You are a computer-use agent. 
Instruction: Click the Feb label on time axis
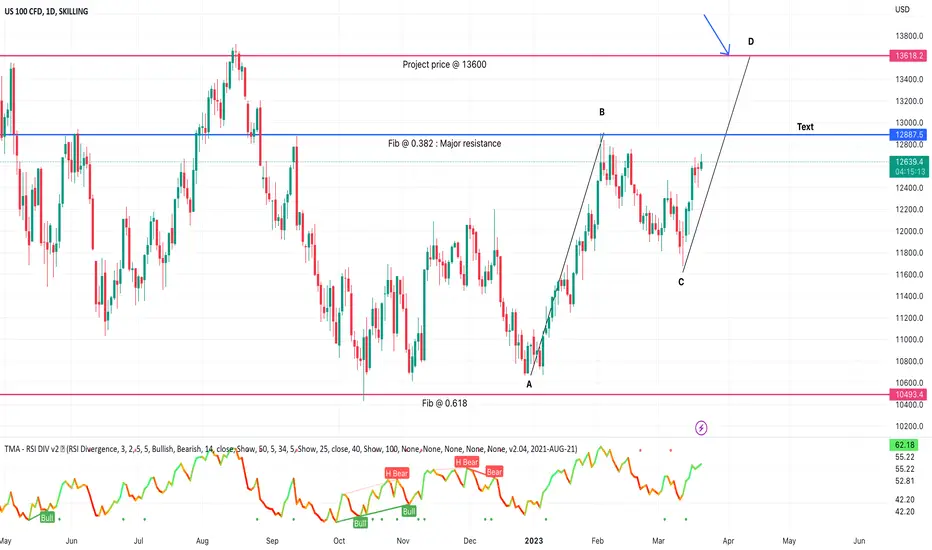tap(597, 540)
